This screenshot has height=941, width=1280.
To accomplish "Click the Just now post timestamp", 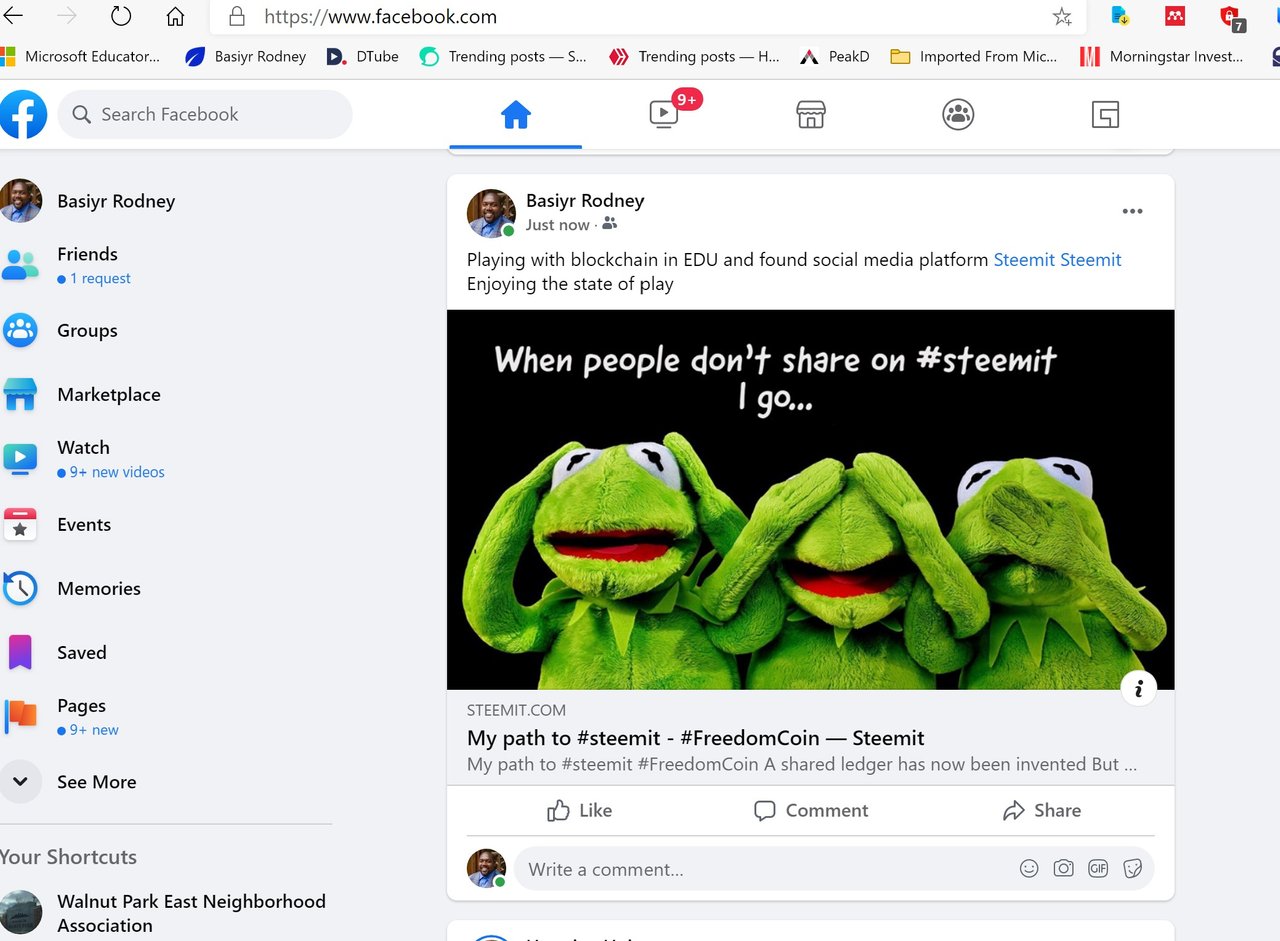I will point(558,225).
